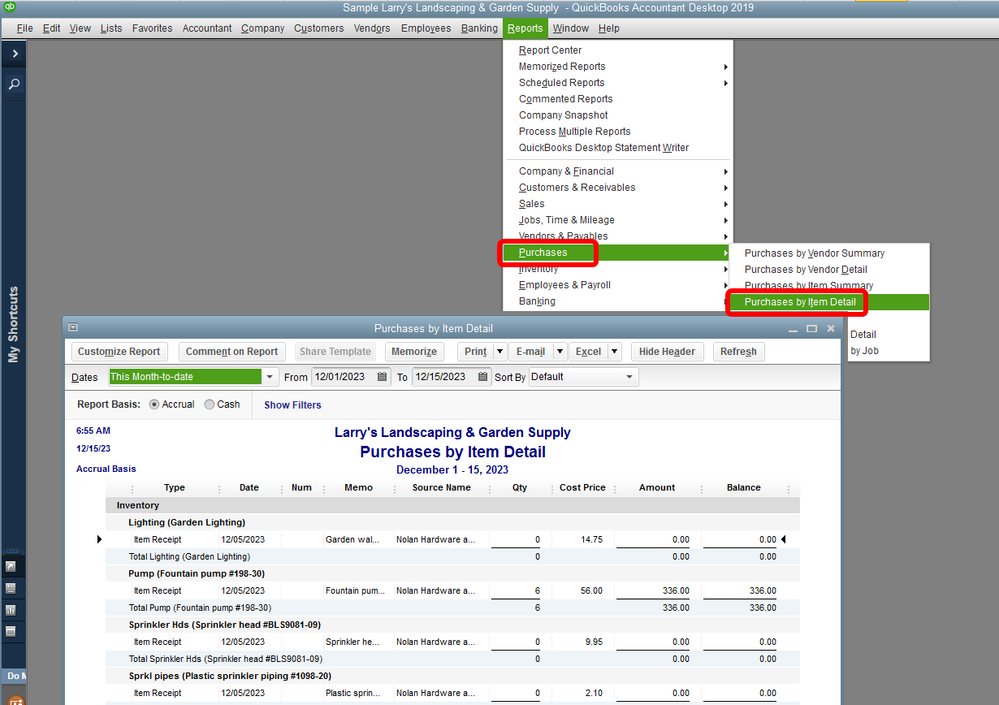Open Report Center from Reports menu
This screenshot has width=999, height=705.
click(550, 50)
